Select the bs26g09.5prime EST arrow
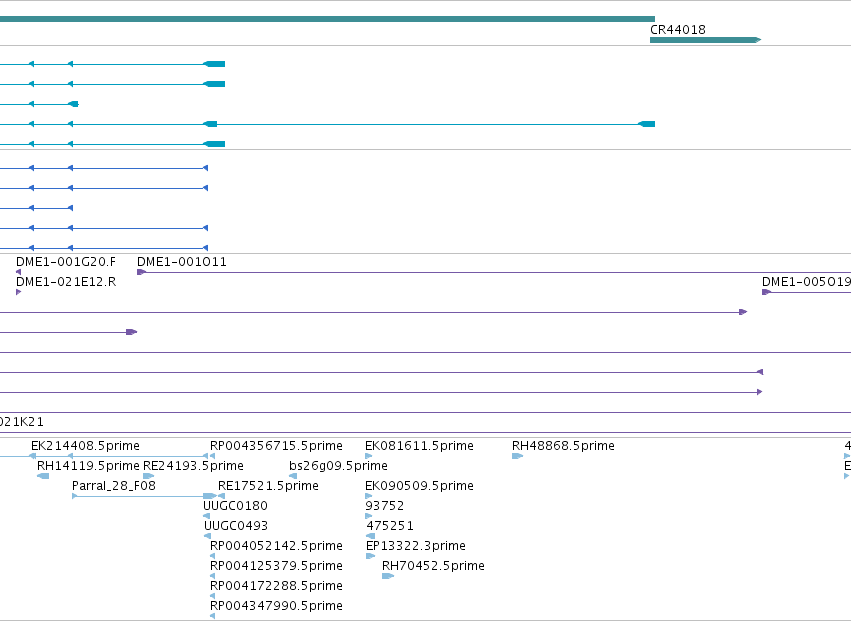The height and width of the screenshot is (621, 851). coord(293,476)
